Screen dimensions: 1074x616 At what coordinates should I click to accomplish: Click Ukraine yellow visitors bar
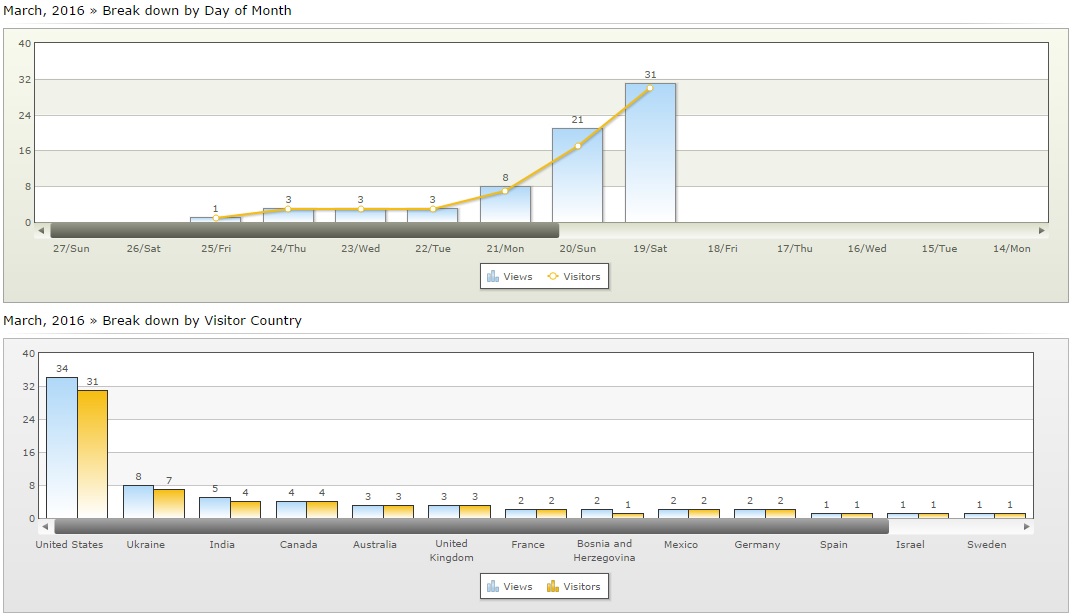tap(168, 504)
